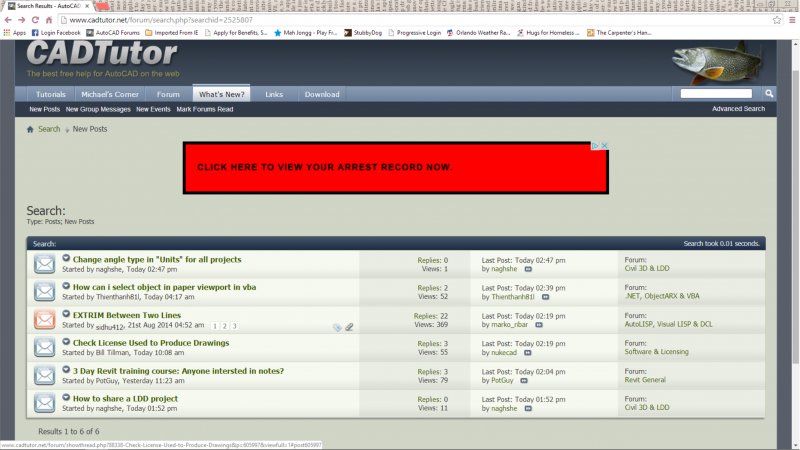Click the envelope icon for 3 Day Revit training thread

tap(44, 376)
